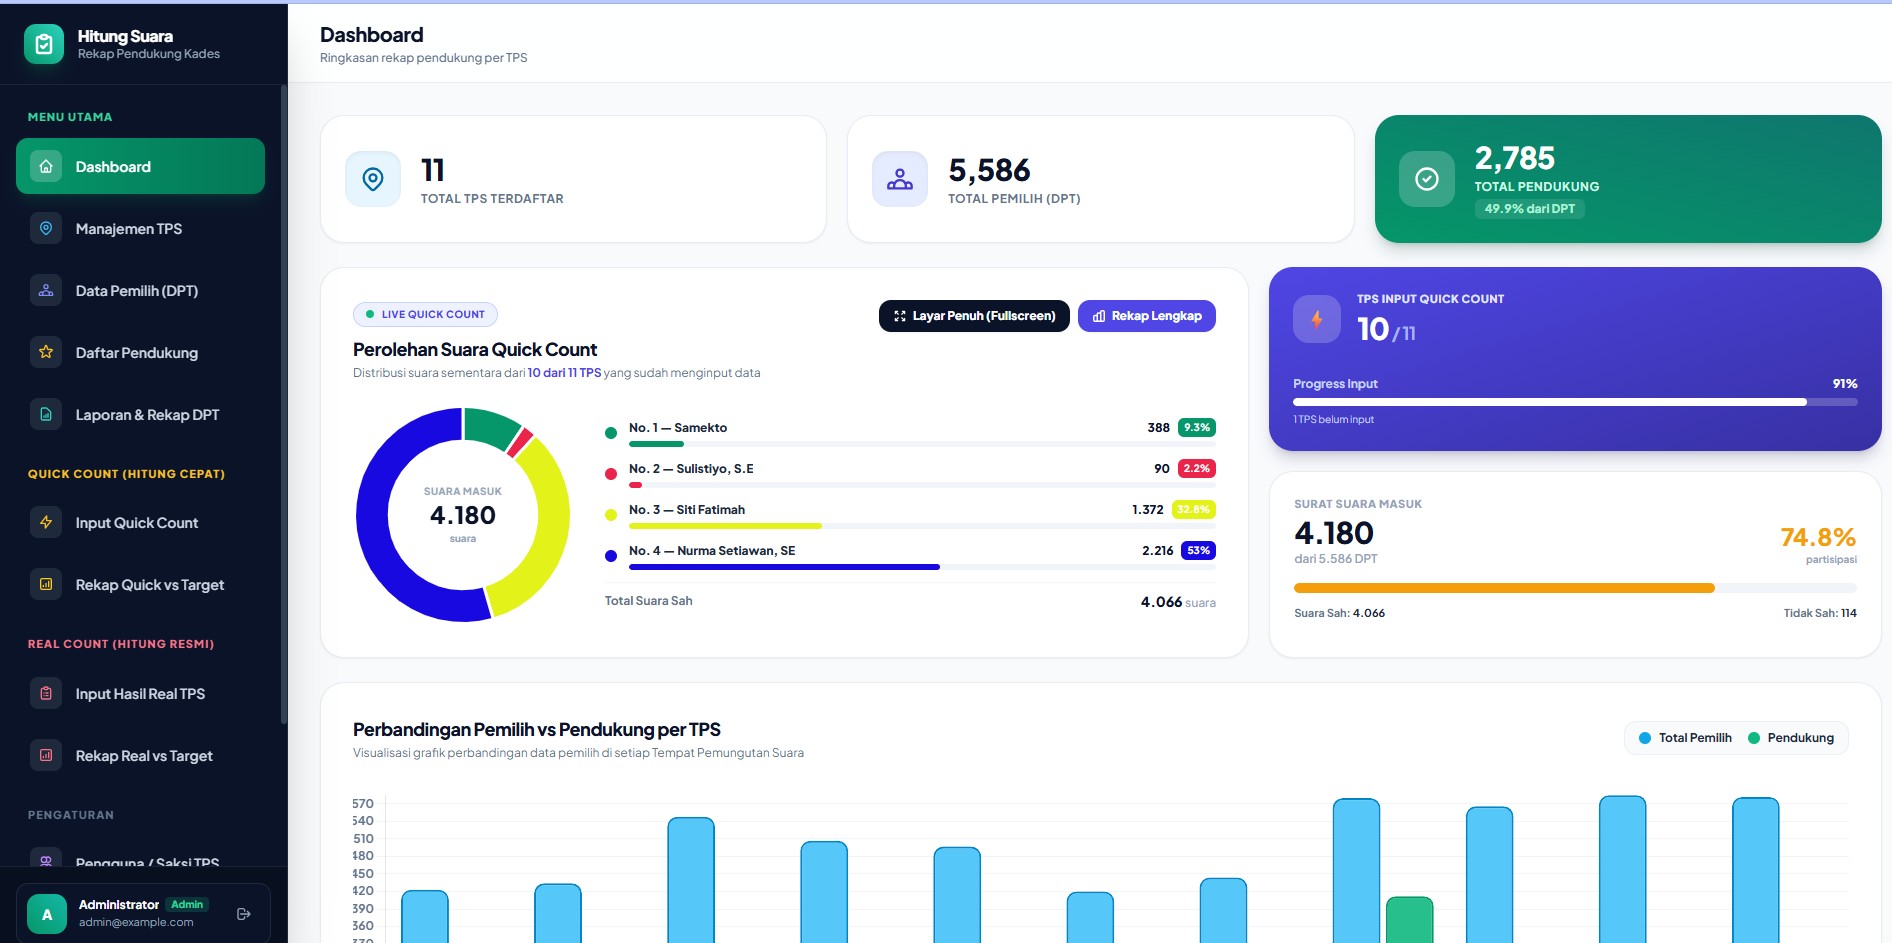The height and width of the screenshot is (943, 1892).
Task: Click the sidebar vertical scrollbar
Action: (x=284, y=405)
